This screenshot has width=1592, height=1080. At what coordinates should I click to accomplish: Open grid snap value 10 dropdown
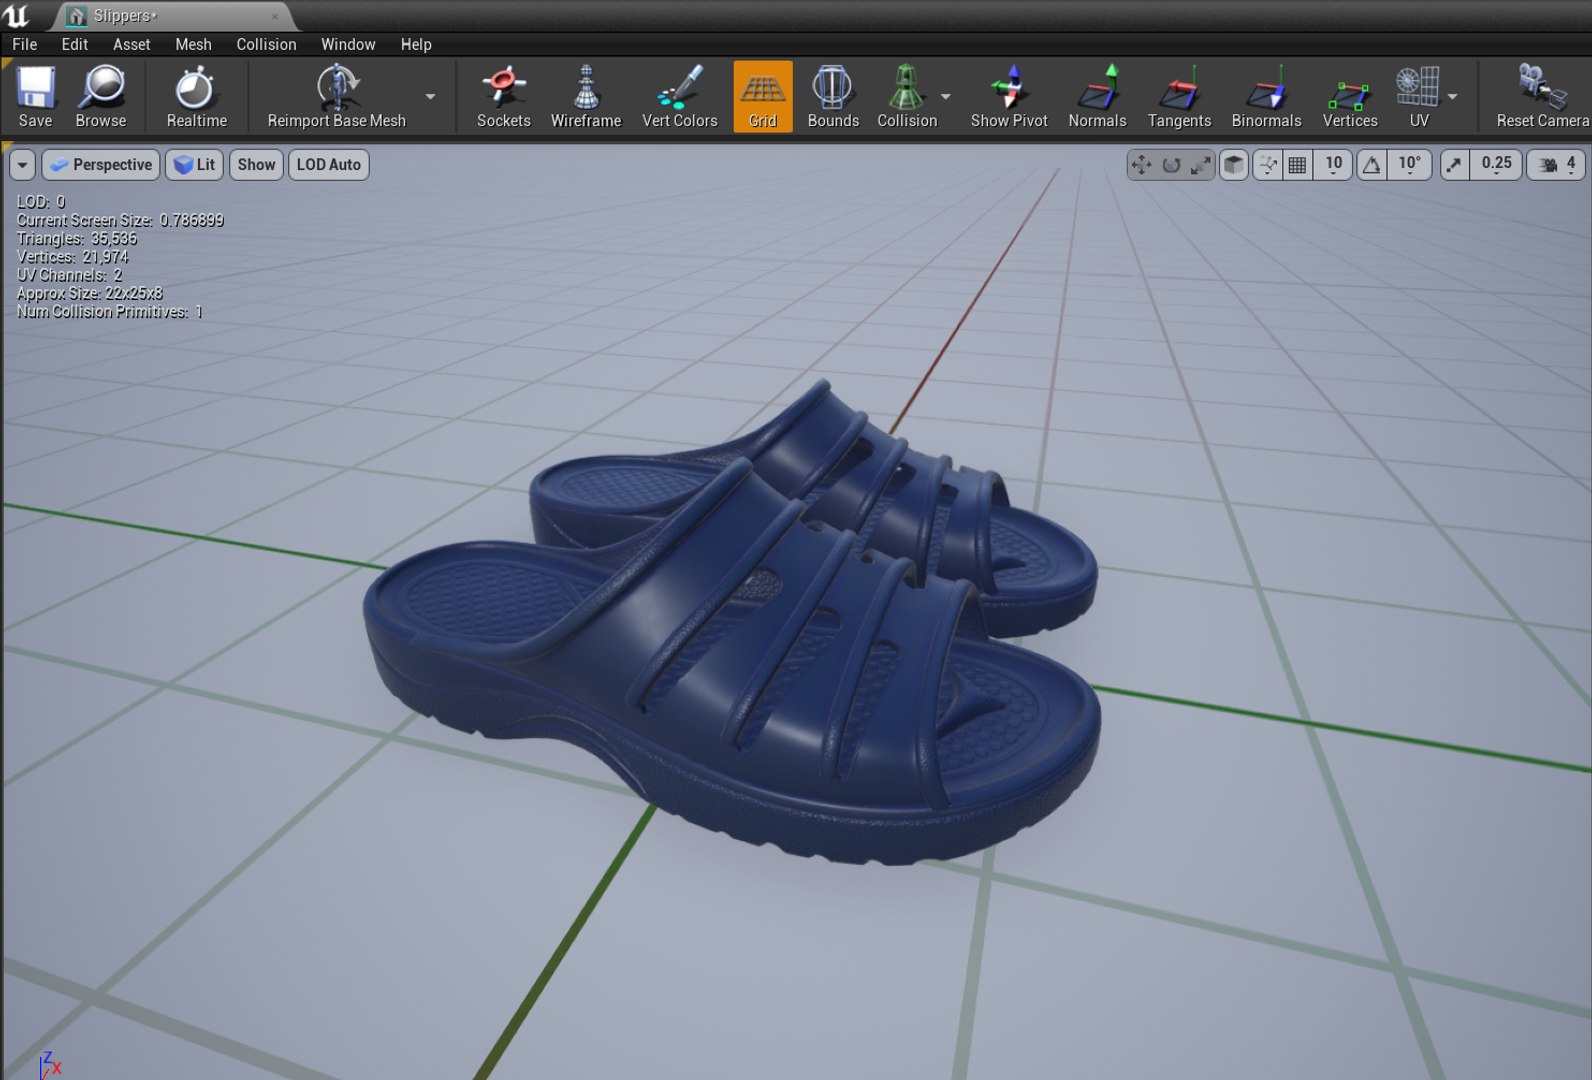(x=1334, y=165)
